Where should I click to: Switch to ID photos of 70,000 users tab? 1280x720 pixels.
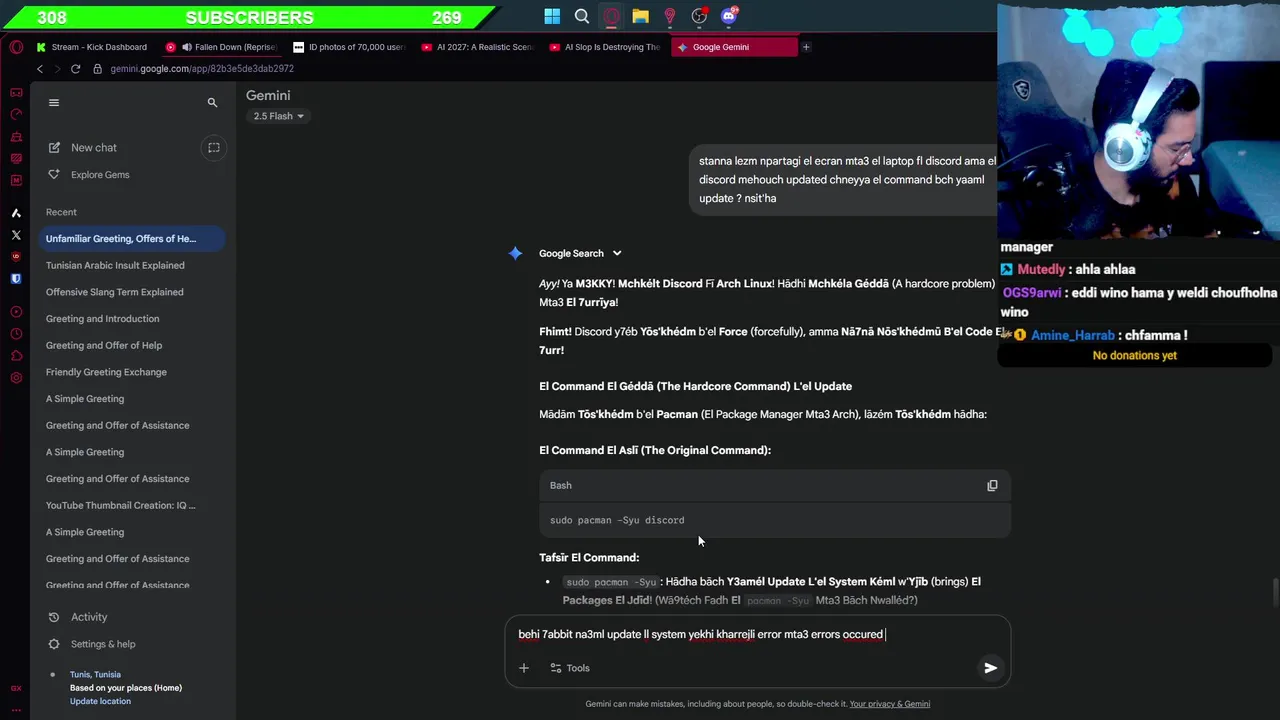pos(350,47)
